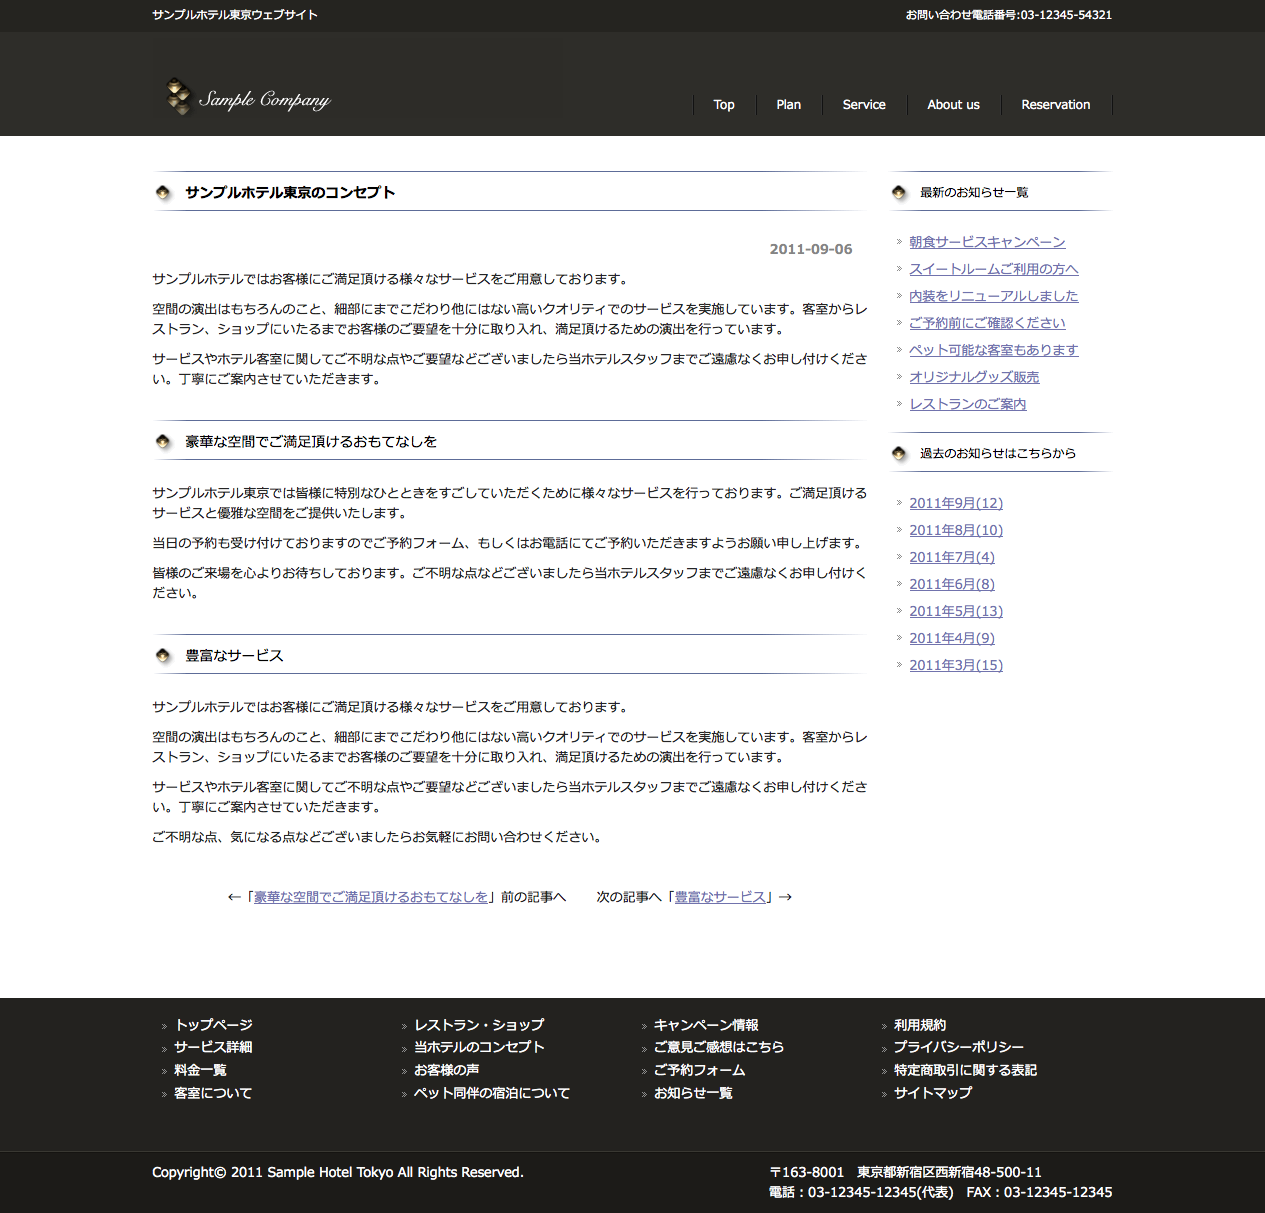The height and width of the screenshot is (1213, 1265).
Task: Open the 2011年5月(13) archive
Action: [956, 611]
